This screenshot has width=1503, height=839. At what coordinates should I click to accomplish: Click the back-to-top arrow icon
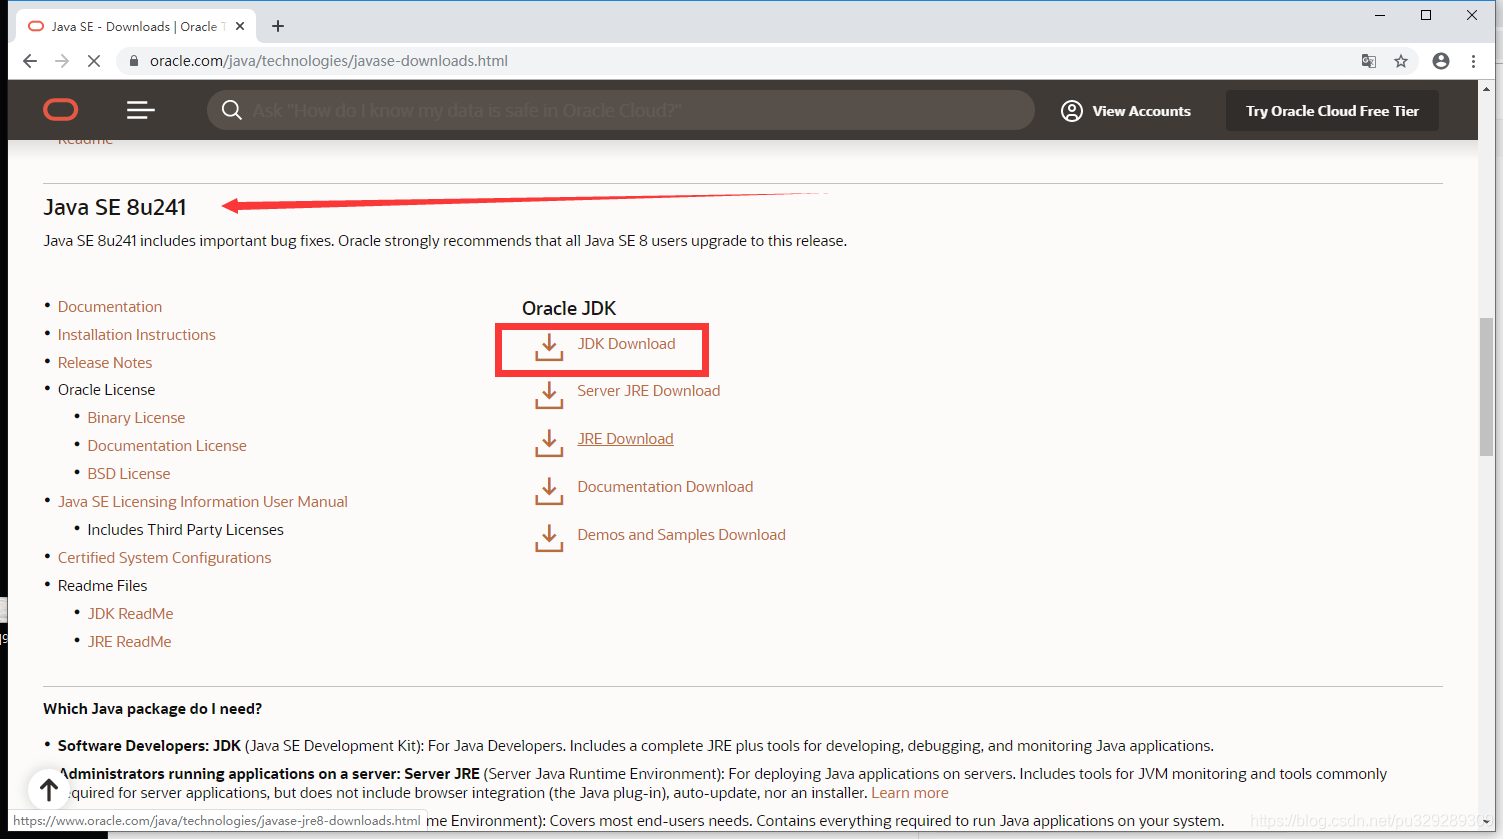49,789
